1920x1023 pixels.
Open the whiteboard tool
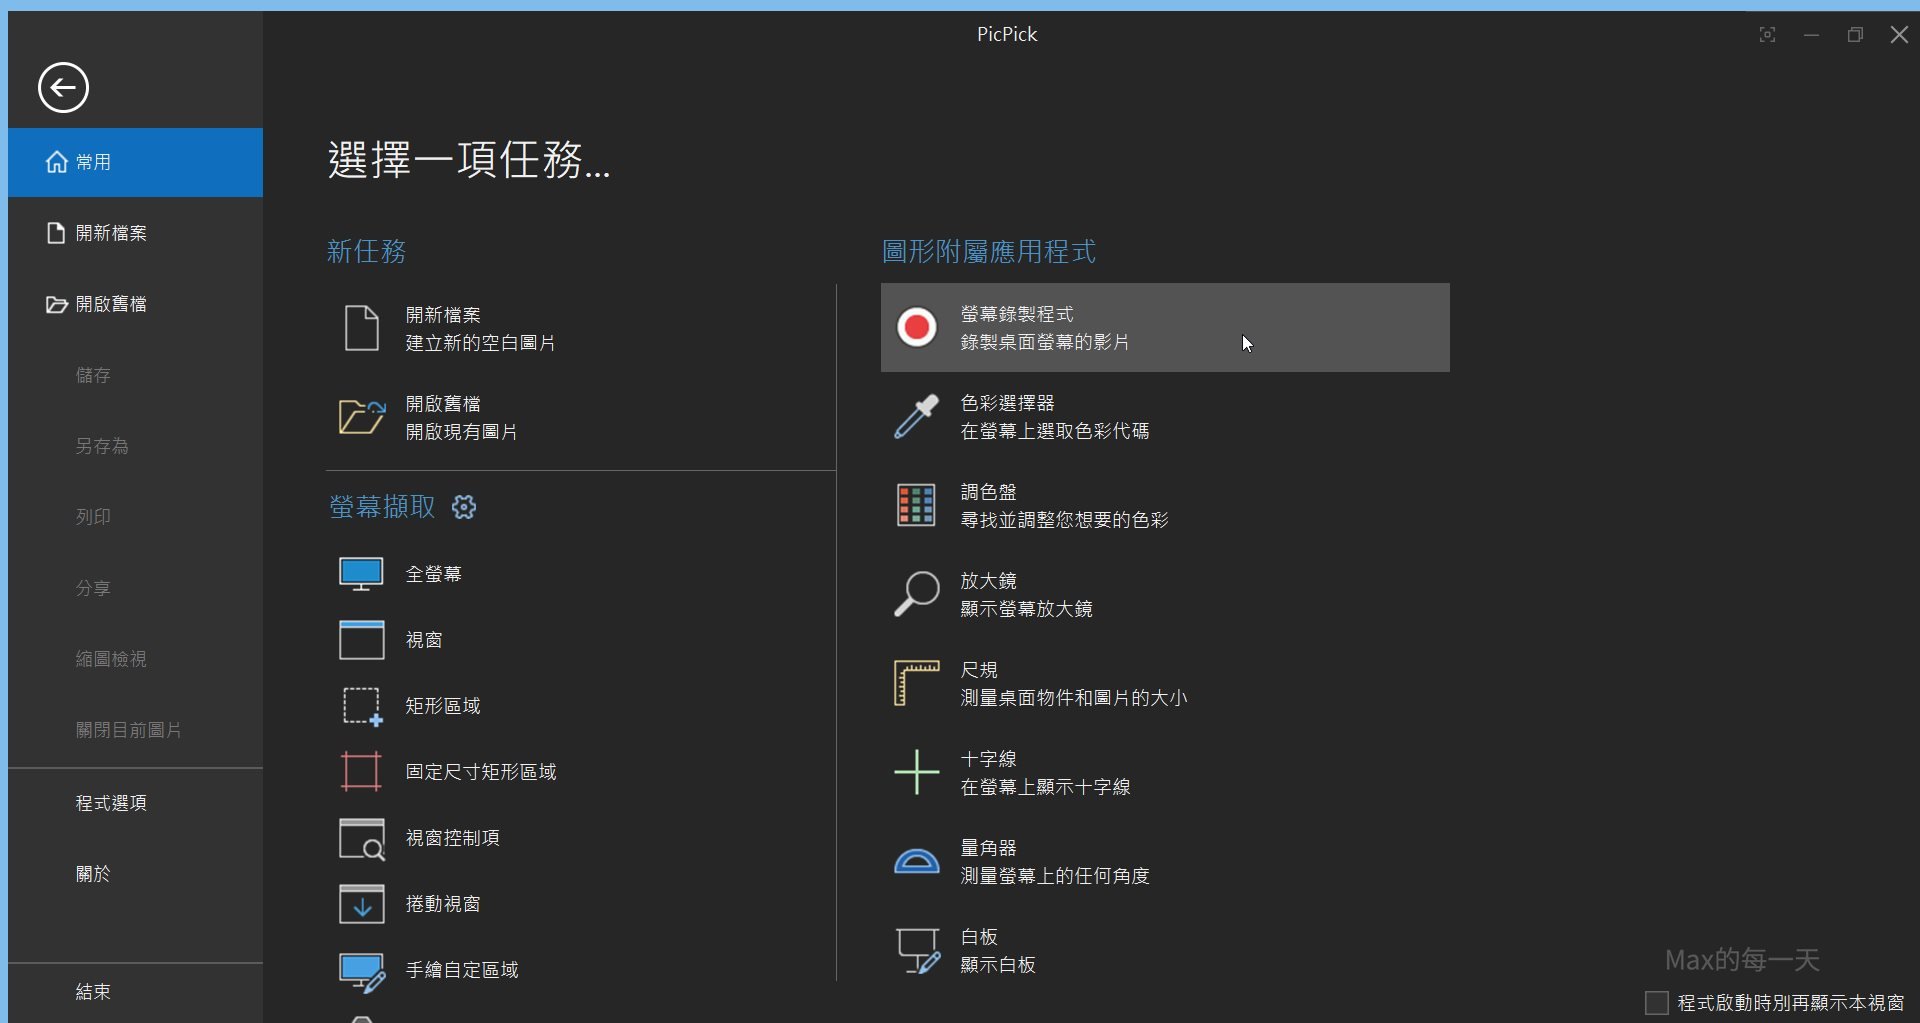[978, 950]
